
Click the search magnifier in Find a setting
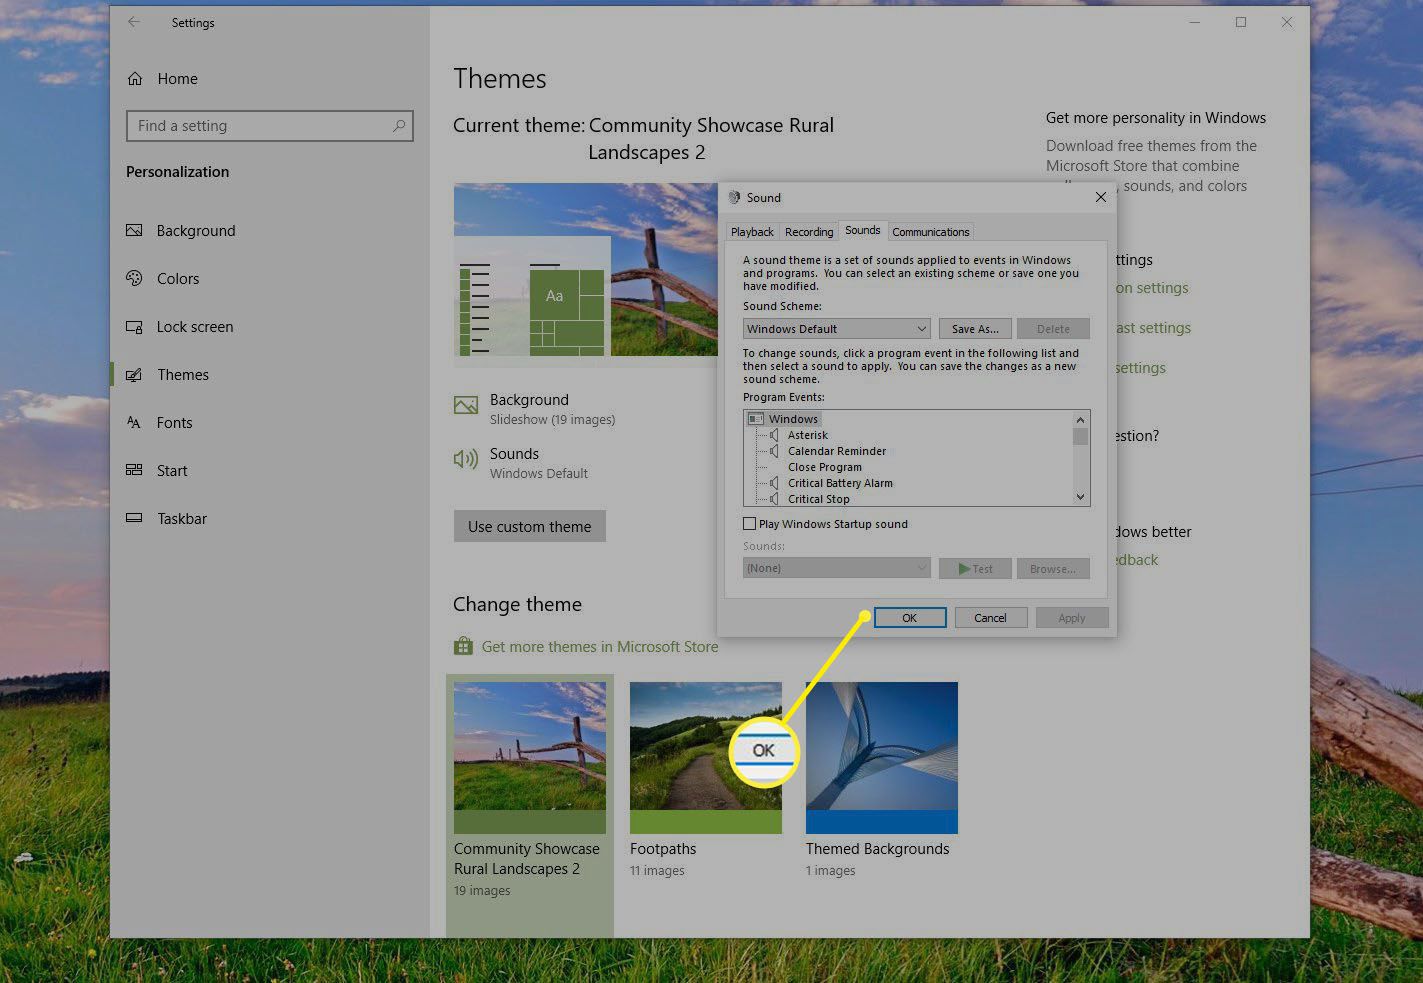coord(399,126)
